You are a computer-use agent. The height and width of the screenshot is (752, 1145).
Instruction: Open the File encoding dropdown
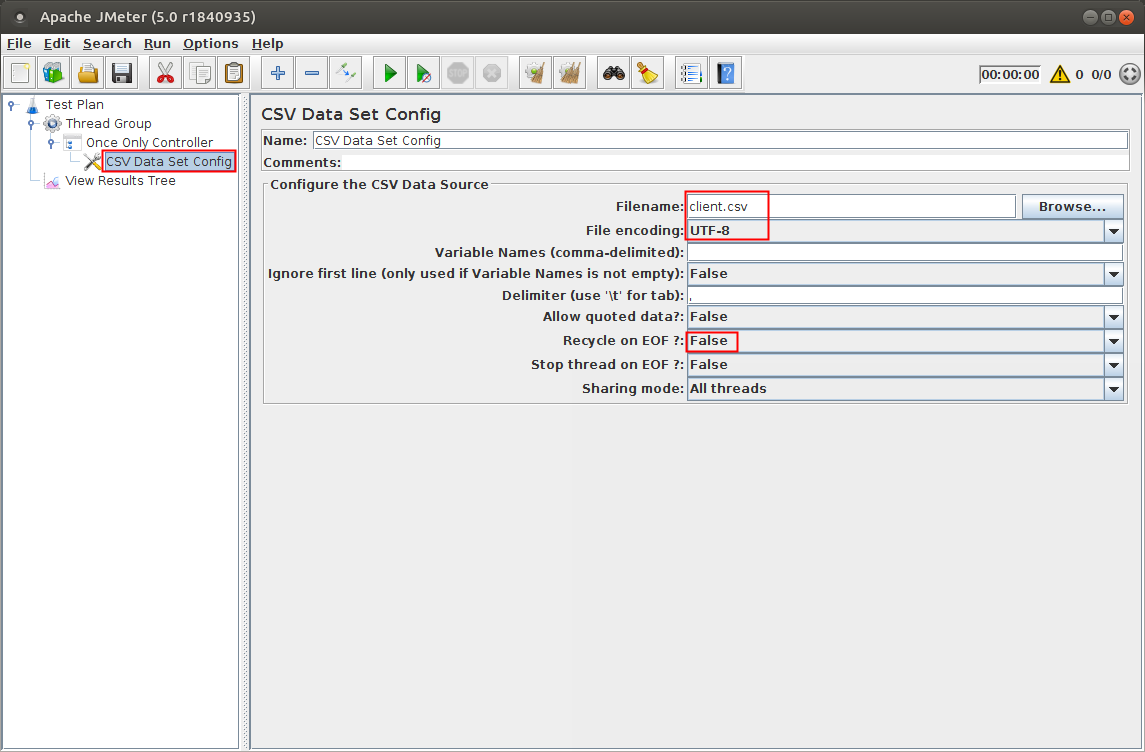[1114, 231]
